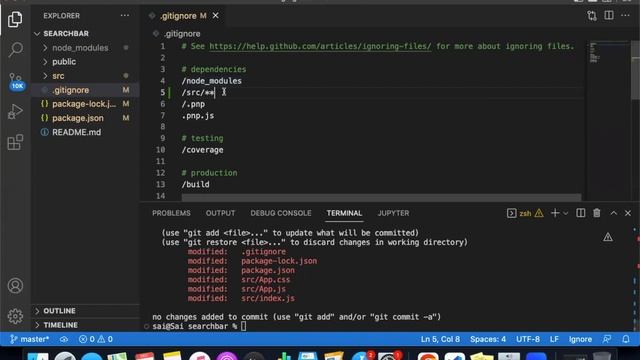Image resolution: width=640 pixels, height=360 pixels.
Task: Expand the TIMELINE section
Action: (x=86, y=325)
